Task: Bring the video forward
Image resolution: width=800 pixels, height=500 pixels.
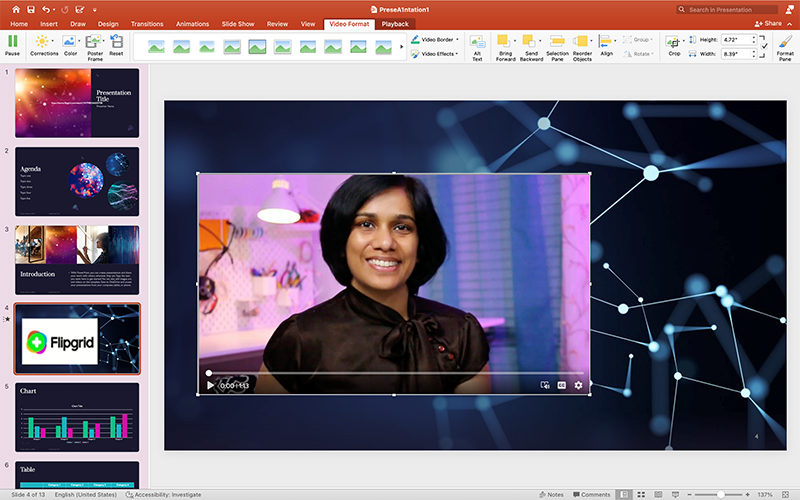Action: point(504,47)
